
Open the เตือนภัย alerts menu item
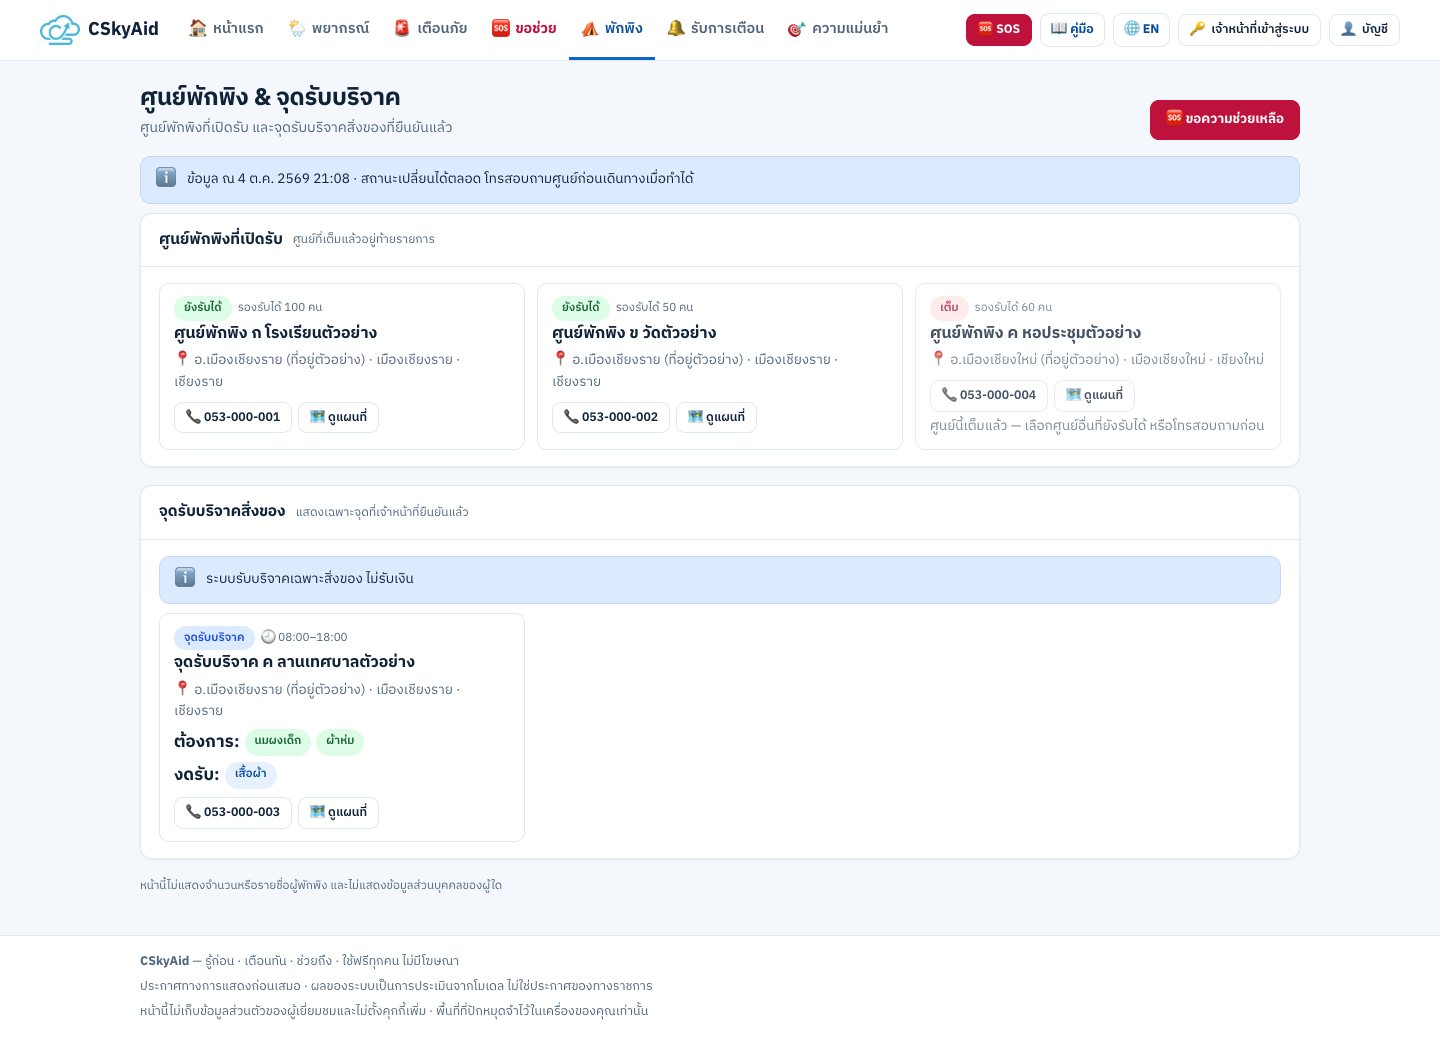(431, 29)
